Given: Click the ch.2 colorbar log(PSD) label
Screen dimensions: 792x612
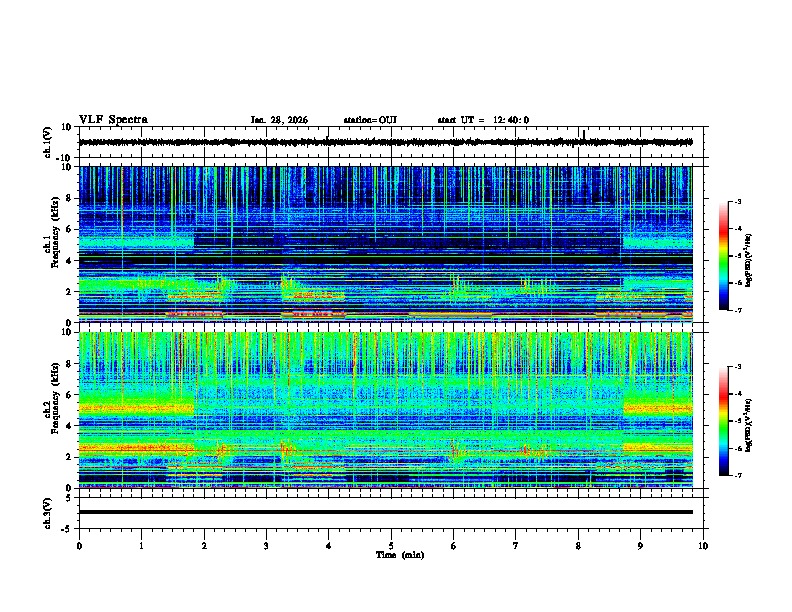Looking at the screenshot, I should point(749,425).
